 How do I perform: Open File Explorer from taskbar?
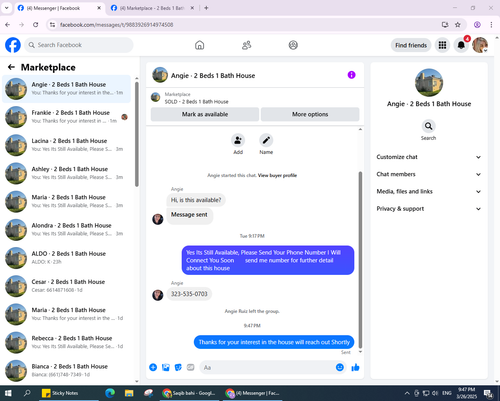pyautogui.click(x=129, y=393)
